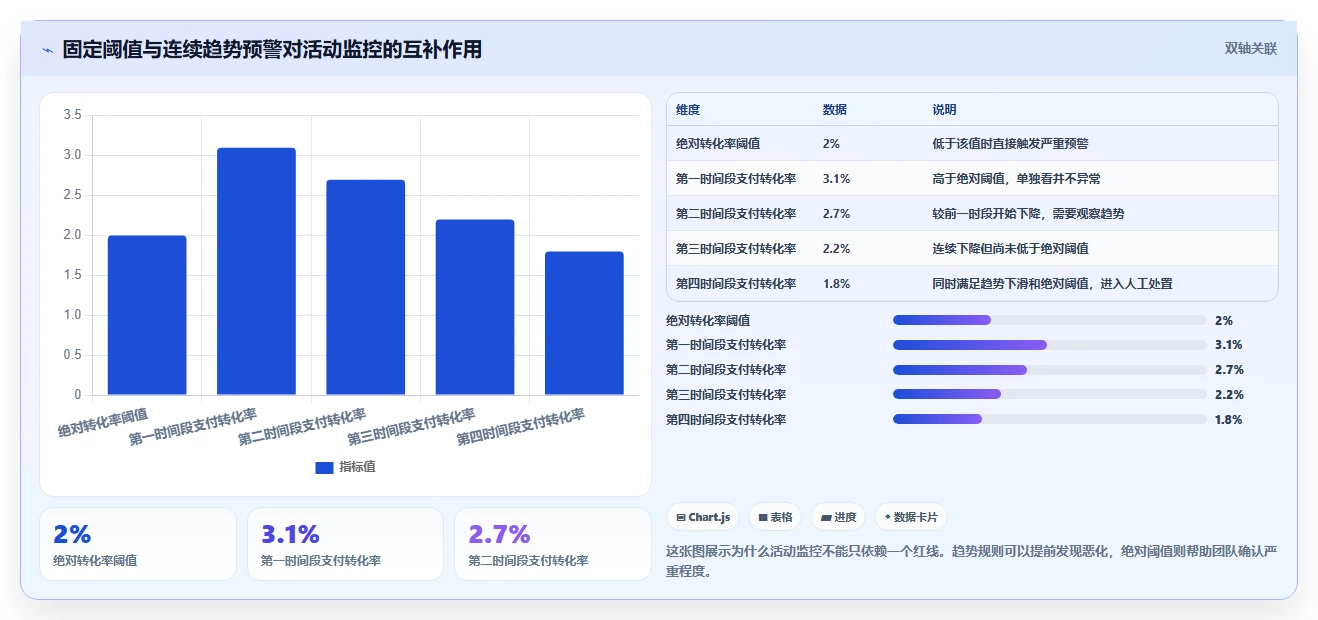Click the 双轴关联 label in header
The height and width of the screenshot is (620, 1318).
coord(1250,48)
